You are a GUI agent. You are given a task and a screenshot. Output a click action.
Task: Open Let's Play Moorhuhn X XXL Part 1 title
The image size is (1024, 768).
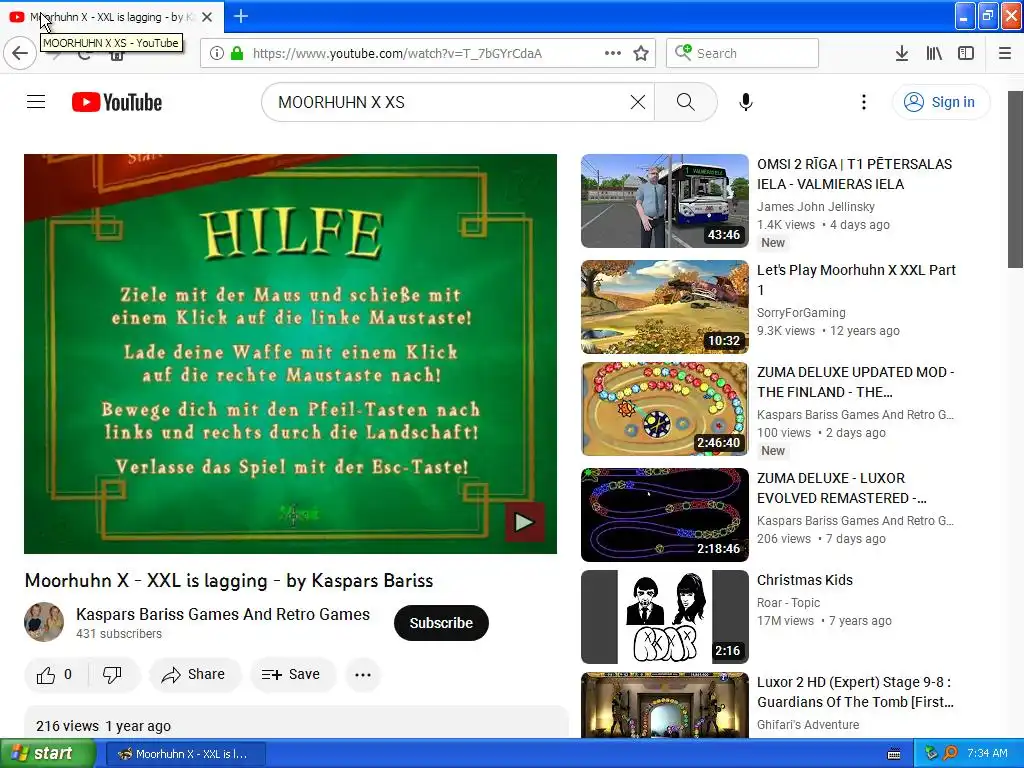pos(856,280)
